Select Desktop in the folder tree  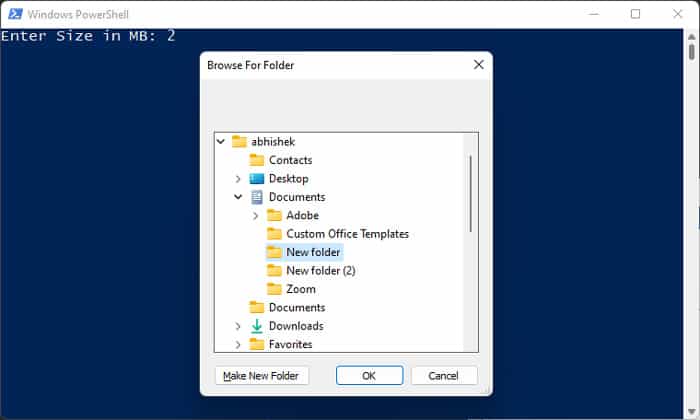click(x=288, y=179)
